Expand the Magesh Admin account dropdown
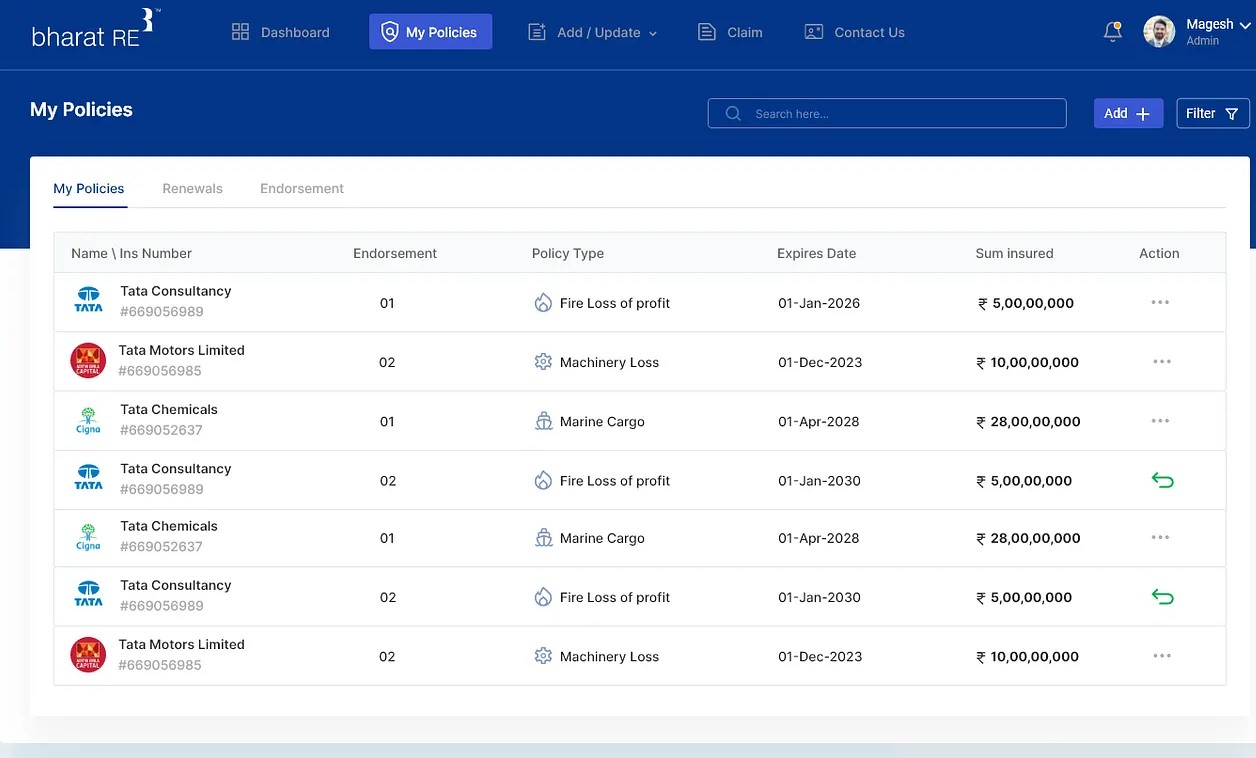 (x=1244, y=27)
